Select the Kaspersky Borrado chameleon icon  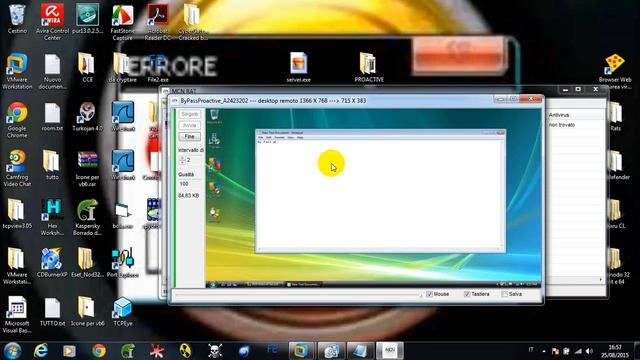tap(87, 217)
